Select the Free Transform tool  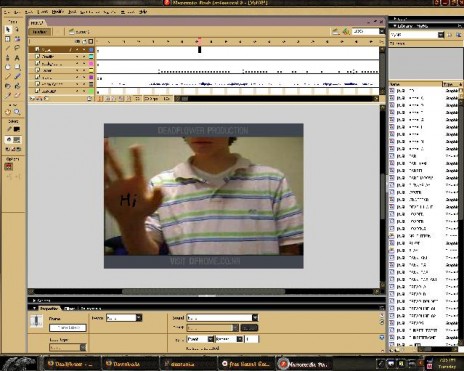(8, 39)
